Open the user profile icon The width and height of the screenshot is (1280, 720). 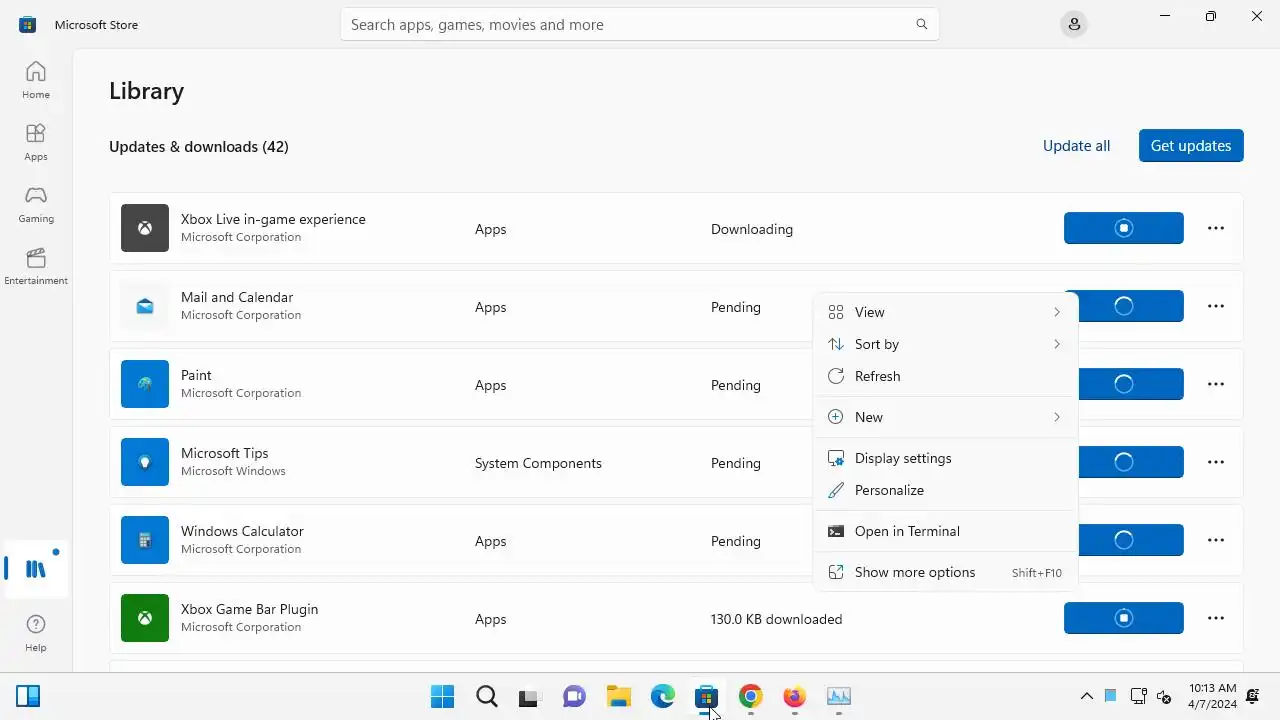[1074, 24]
